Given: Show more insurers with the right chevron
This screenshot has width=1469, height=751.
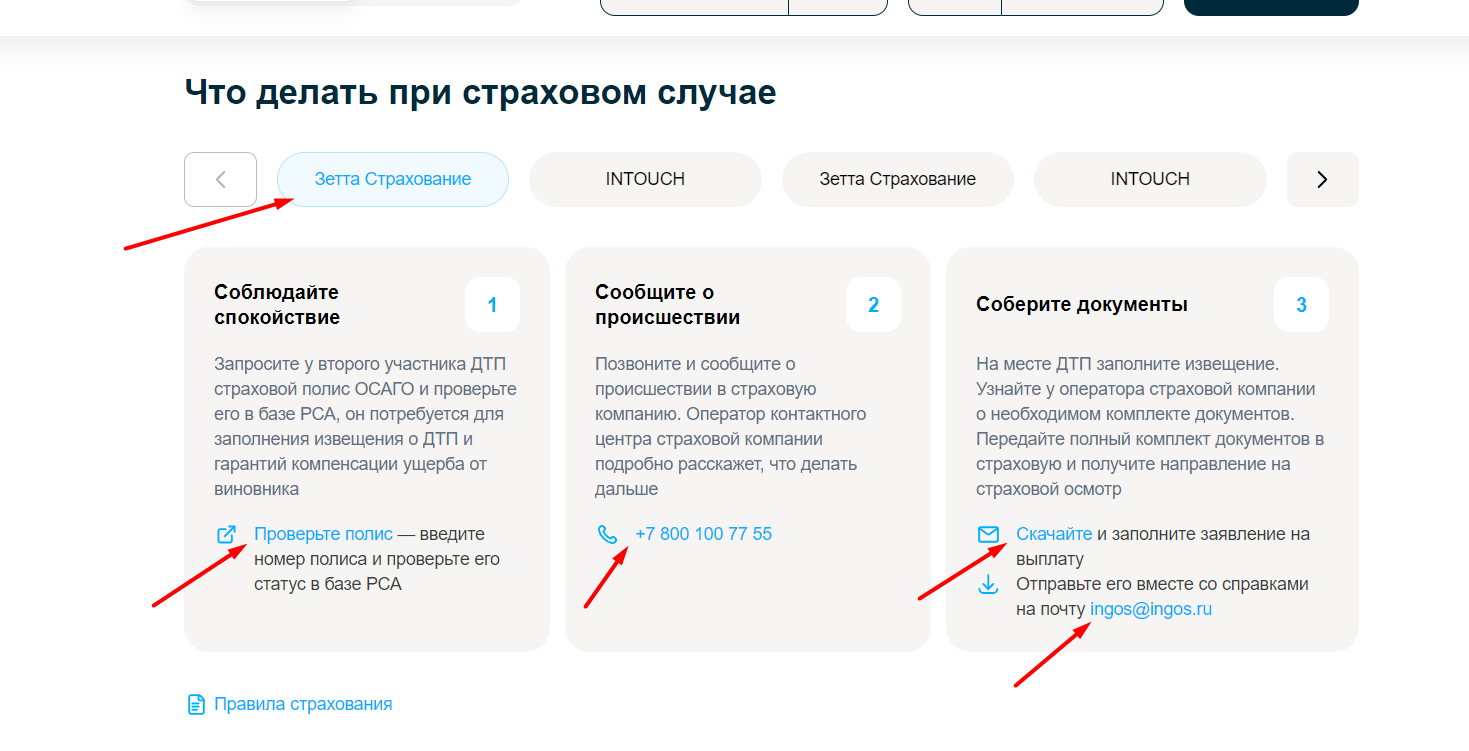Looking at the screenshot, I should coord(1322,180).
